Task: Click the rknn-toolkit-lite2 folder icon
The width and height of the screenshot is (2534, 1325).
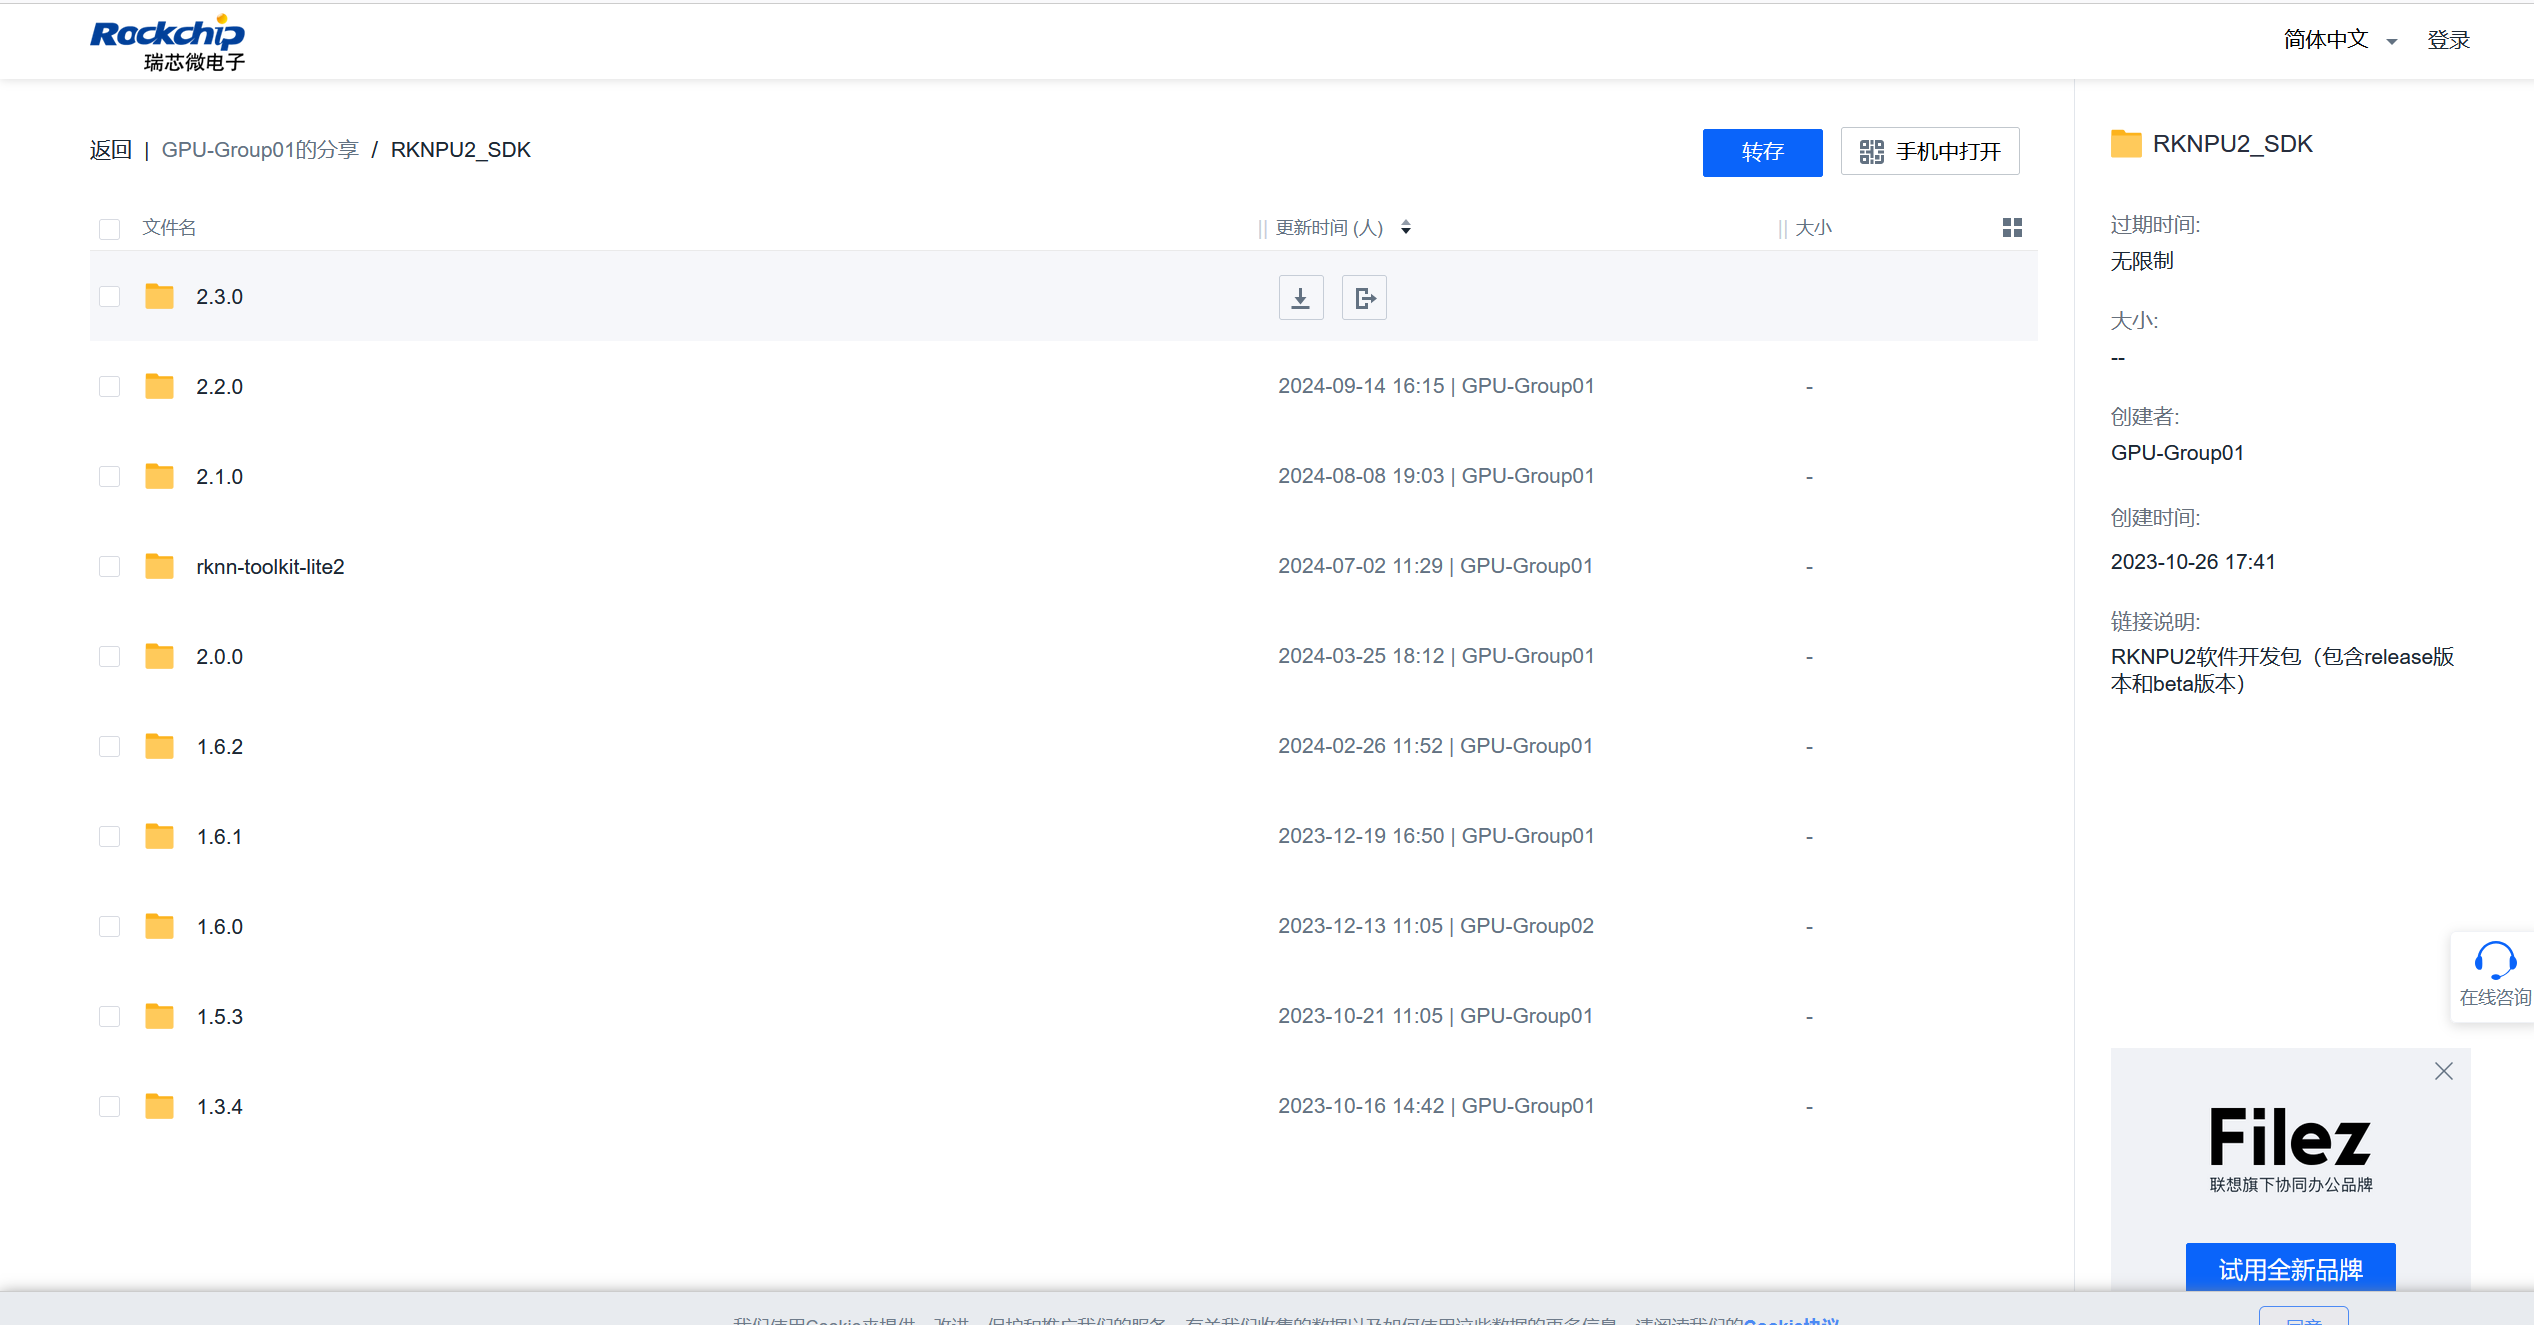Action: (159, 567)
